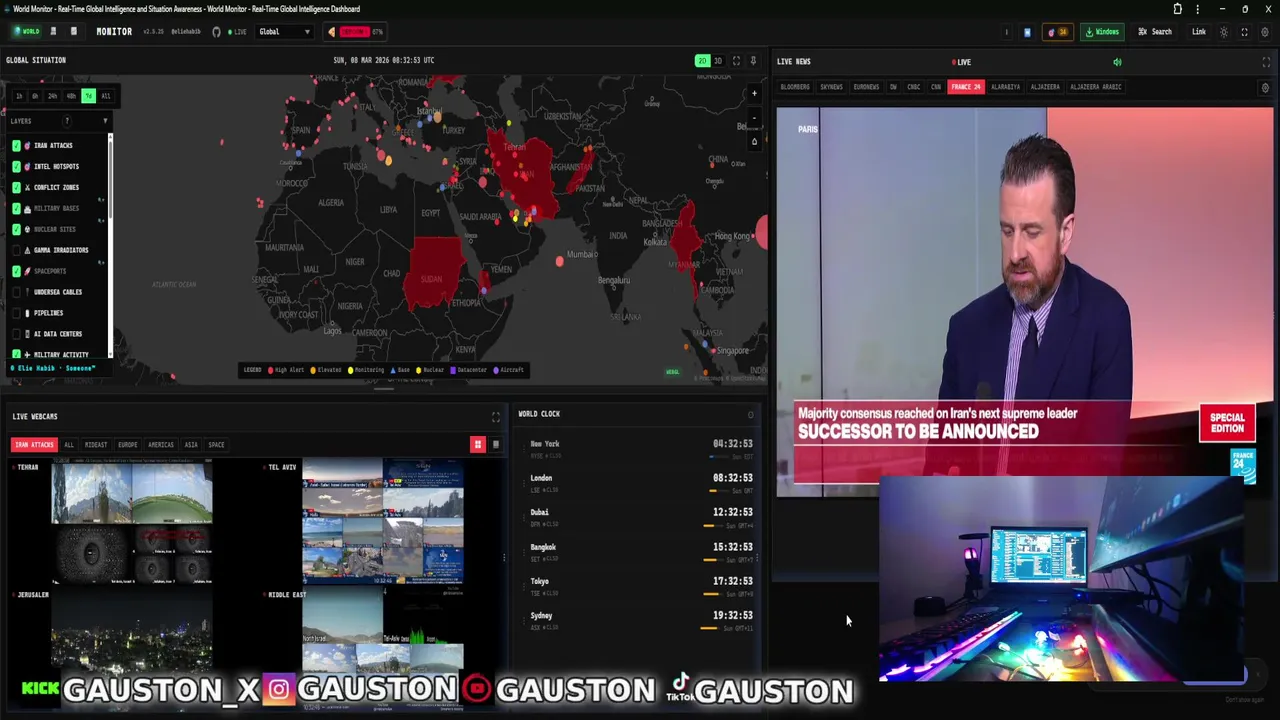Enable the Gamma Irradiators layer
Viewport: 1280px width, 720px height.
(16, 250)
